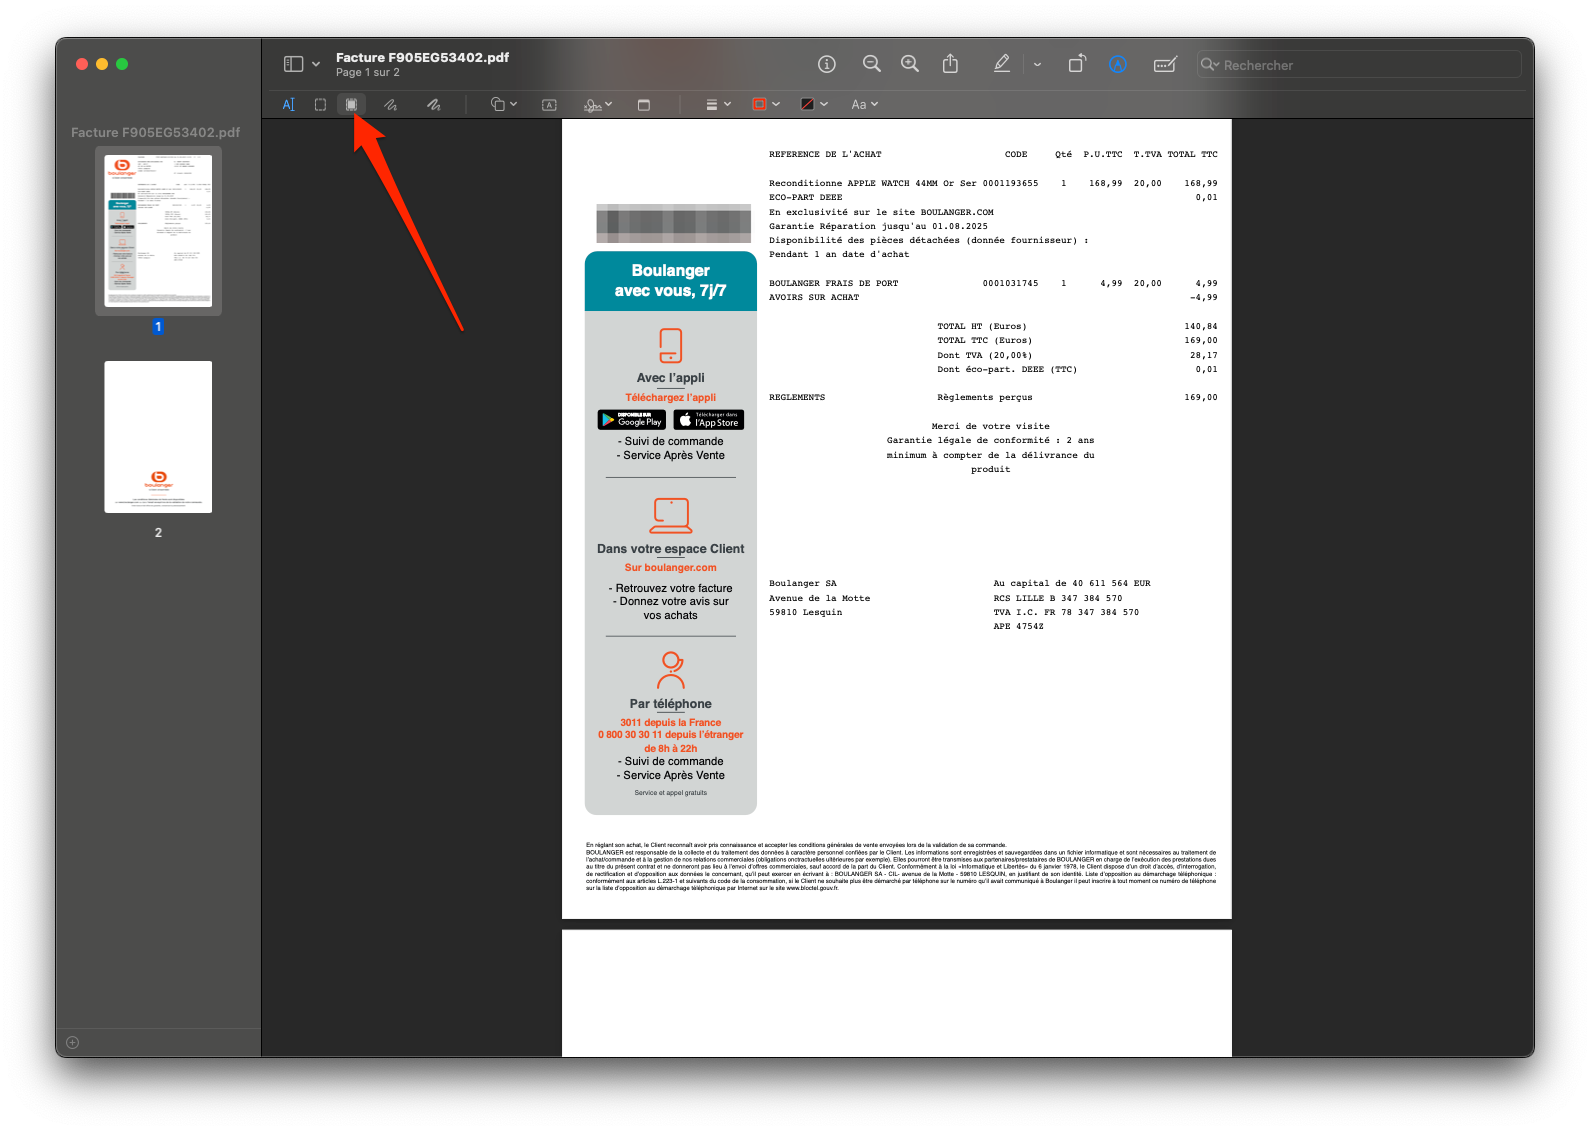Select page 2 thumbnail in sidebar
The width and height of the screenshot is (1590, 1131).
click(x=158, y=437)
